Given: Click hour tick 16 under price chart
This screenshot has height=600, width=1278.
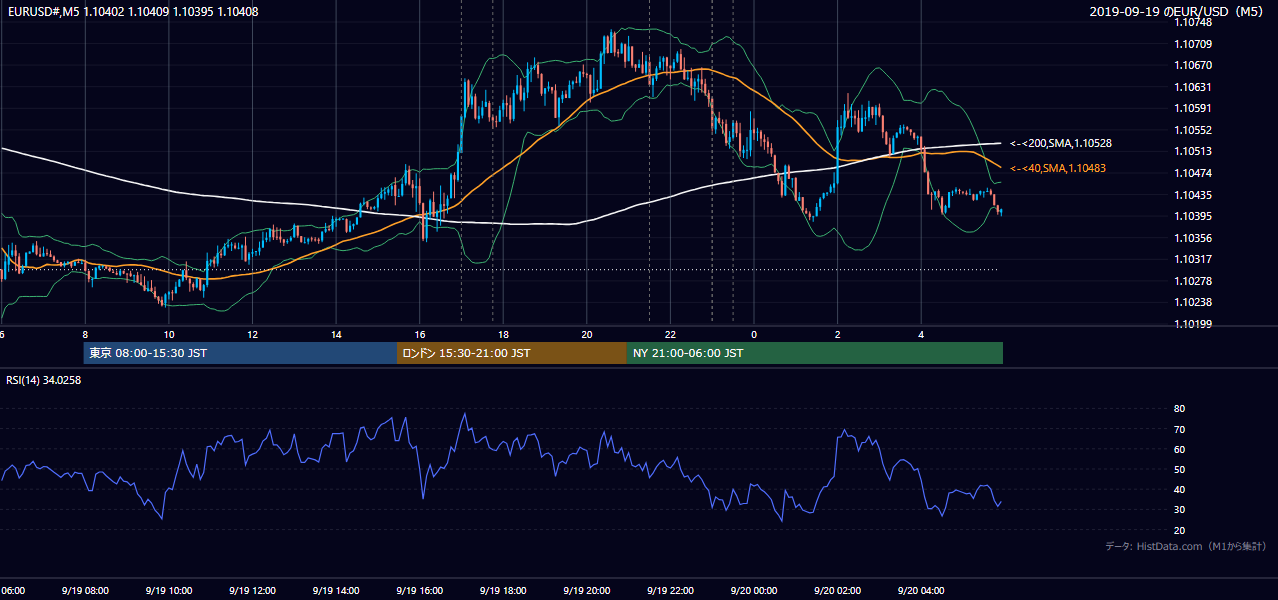Looking at the screenshot, I should click(420, 334).
